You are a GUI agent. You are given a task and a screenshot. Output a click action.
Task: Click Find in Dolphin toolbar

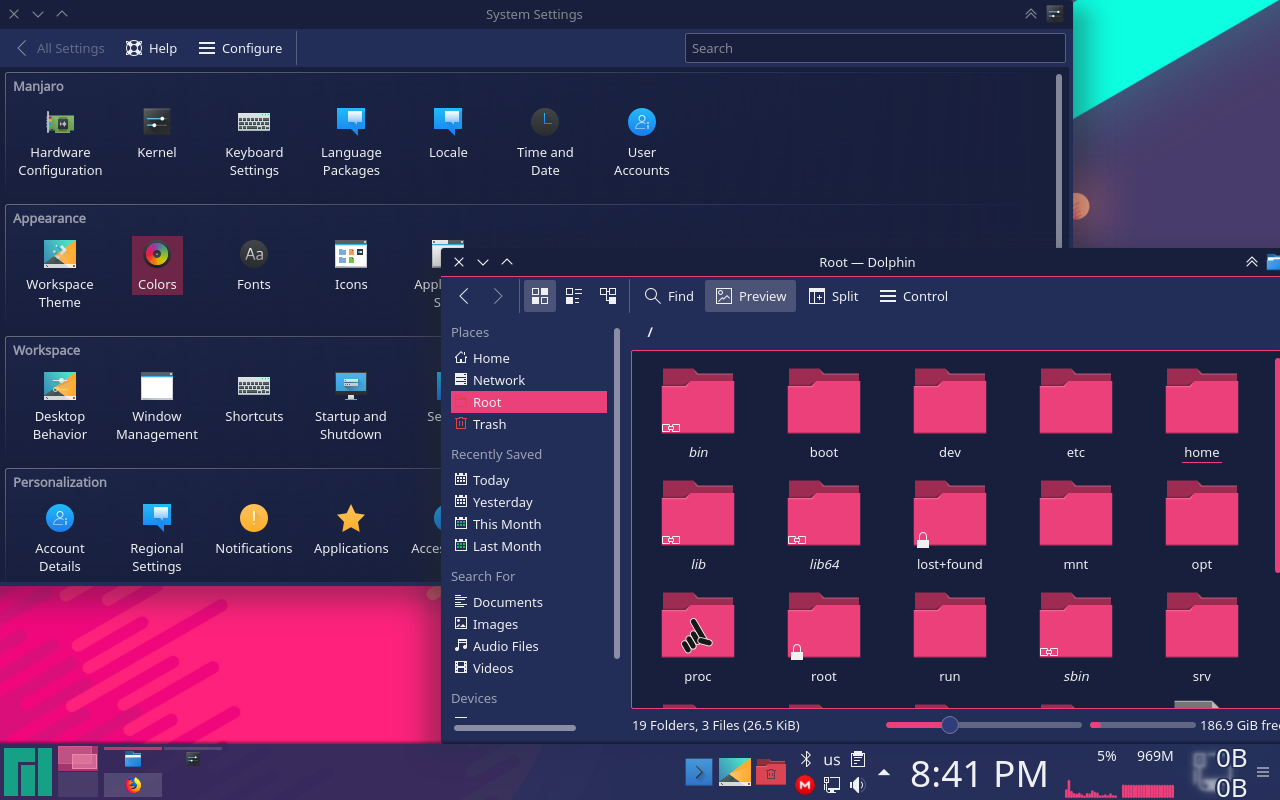tap(669, 296)
